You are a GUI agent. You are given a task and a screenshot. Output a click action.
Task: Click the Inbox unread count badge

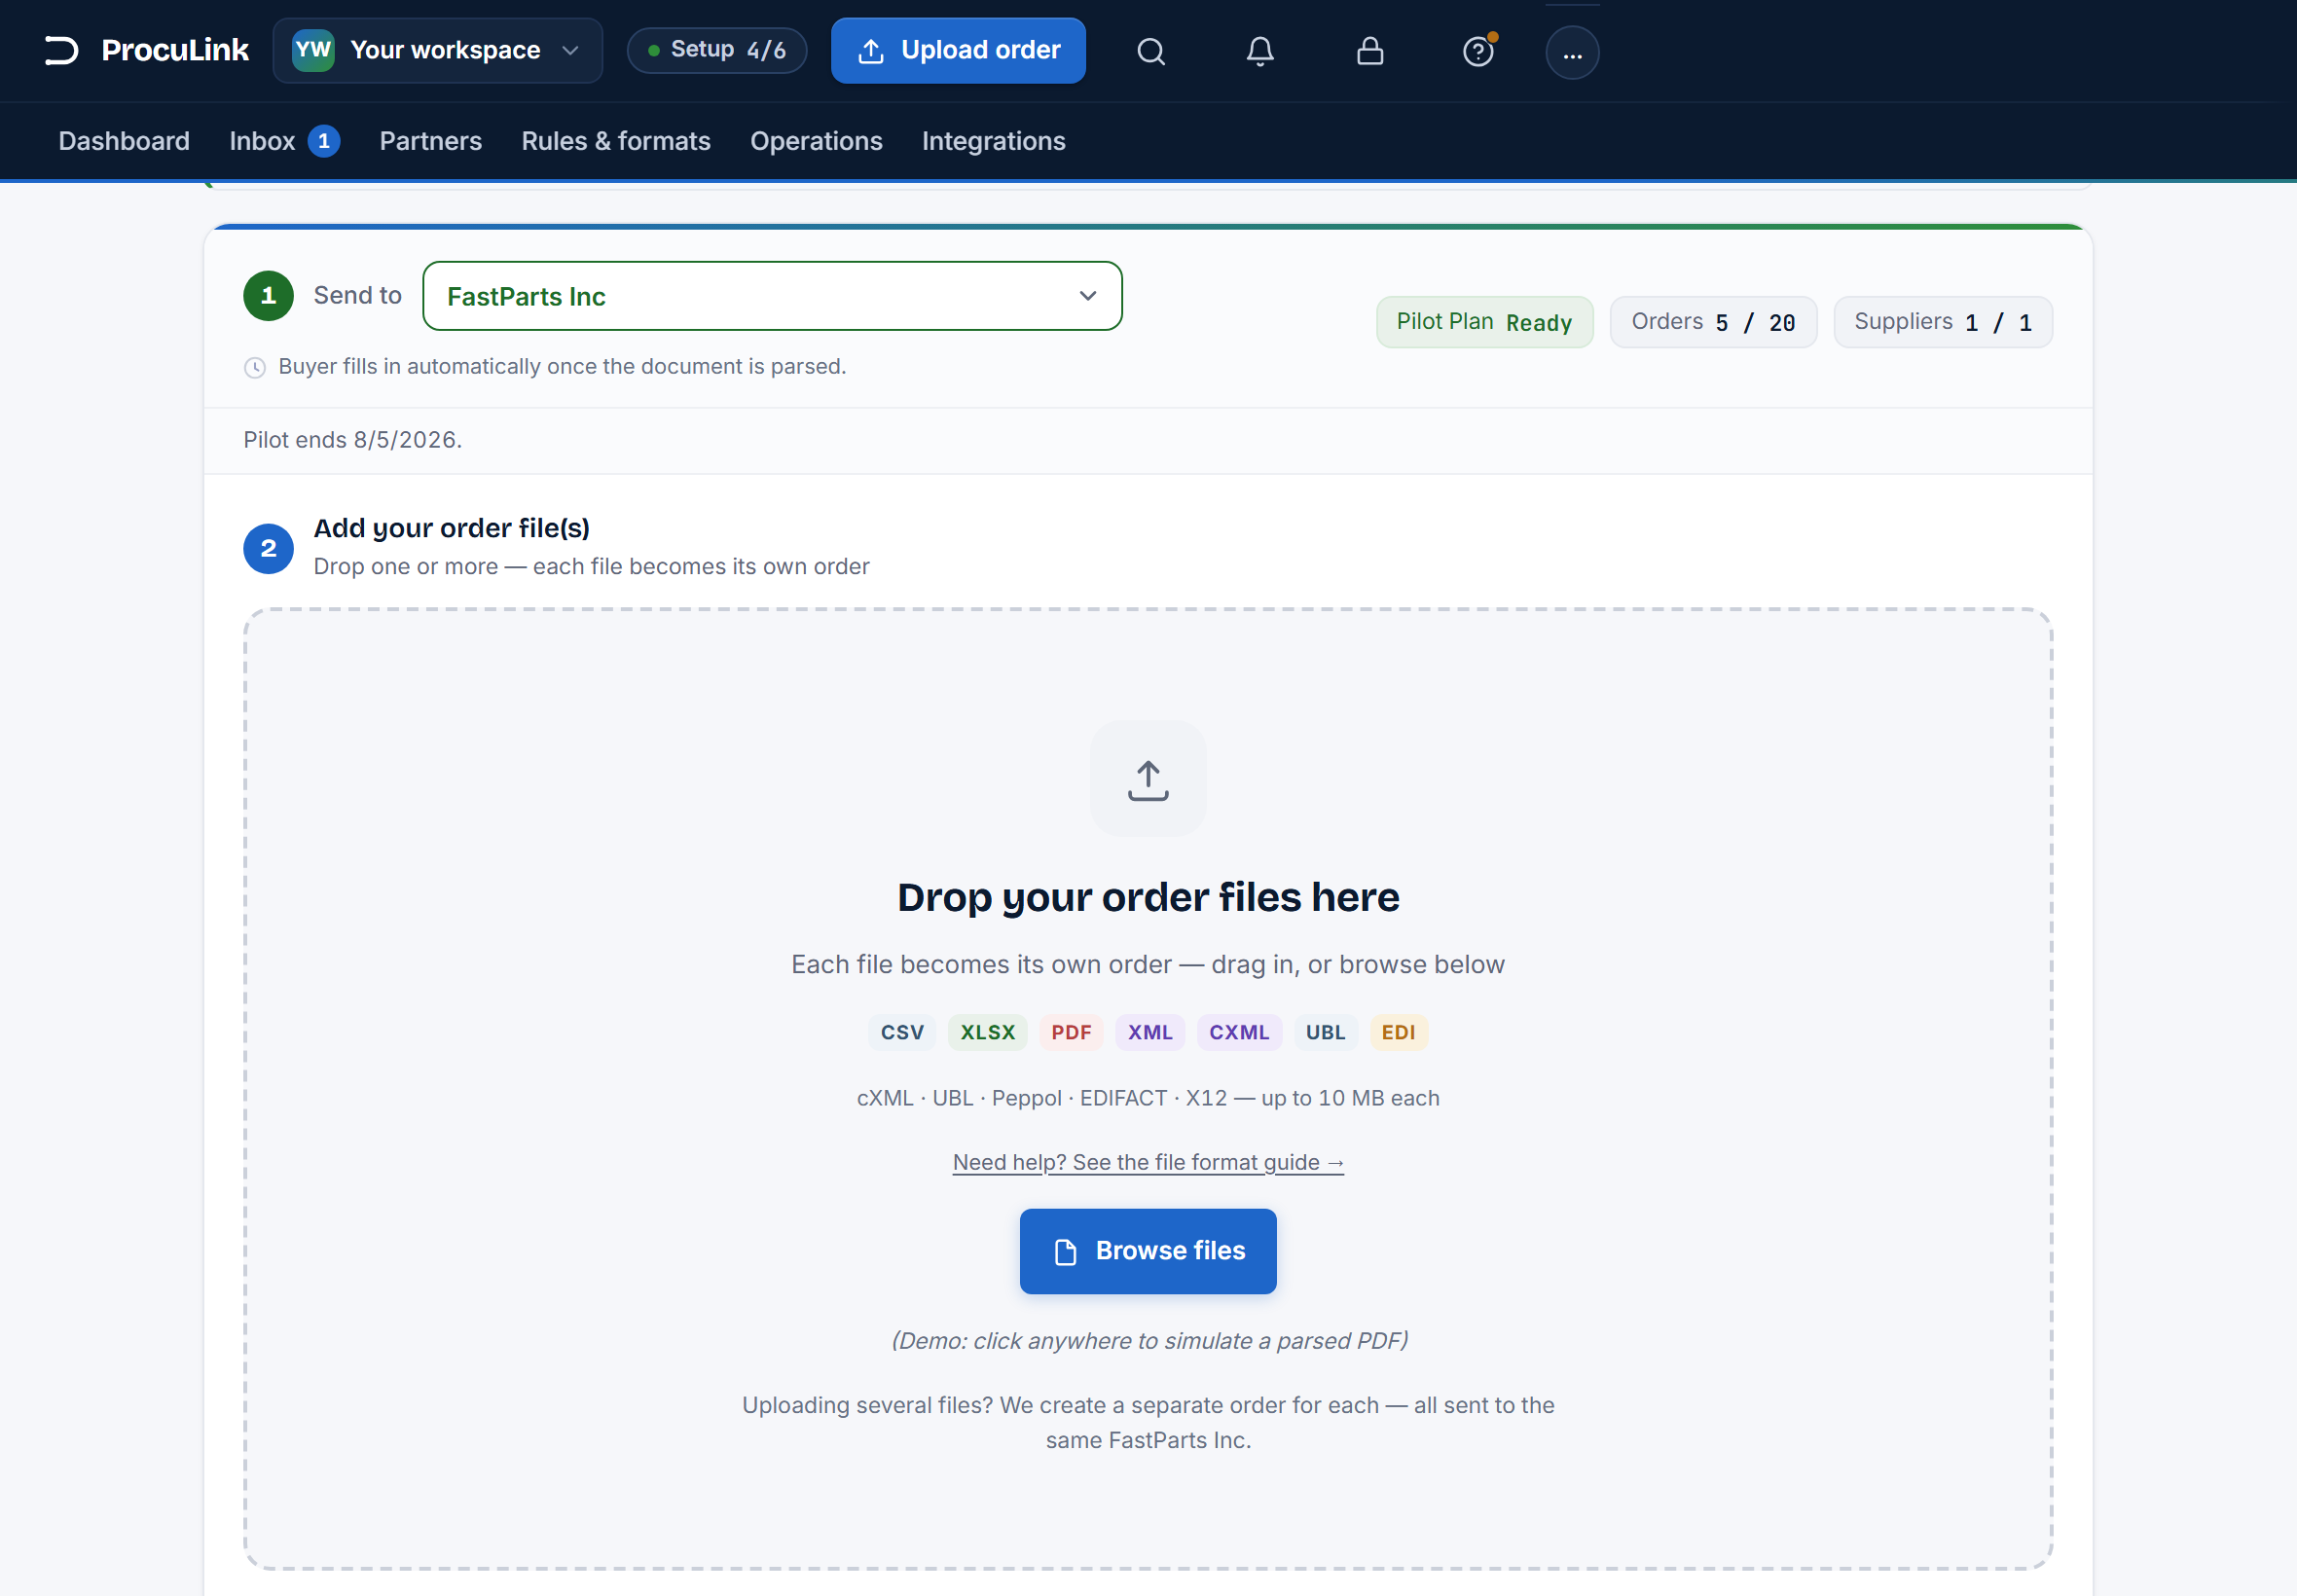[x=324, y=141]
